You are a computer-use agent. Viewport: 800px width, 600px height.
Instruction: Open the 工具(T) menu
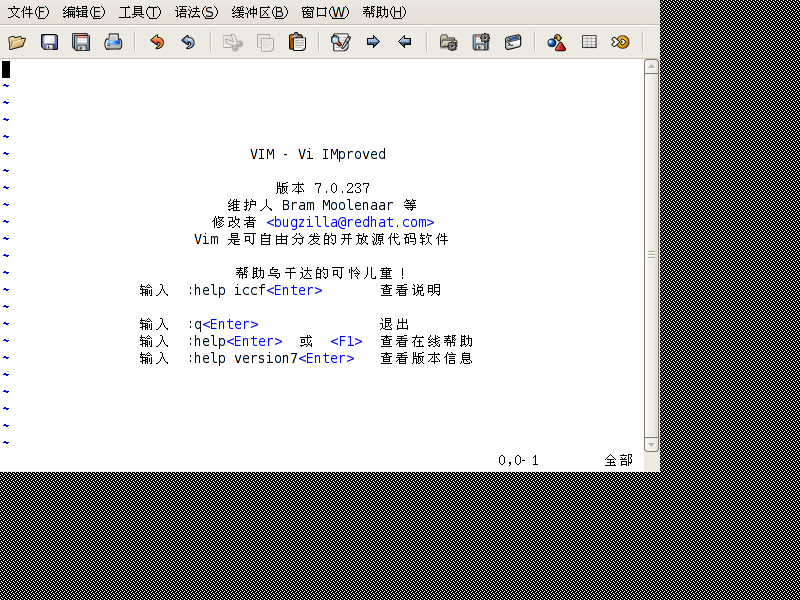(x=139, y=12)
